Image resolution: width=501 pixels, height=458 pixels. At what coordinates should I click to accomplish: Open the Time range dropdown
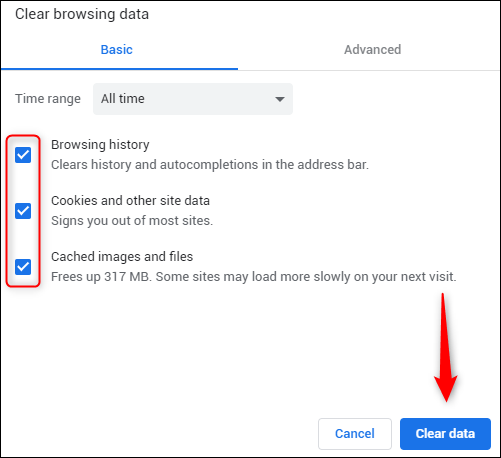click(193, 99)
